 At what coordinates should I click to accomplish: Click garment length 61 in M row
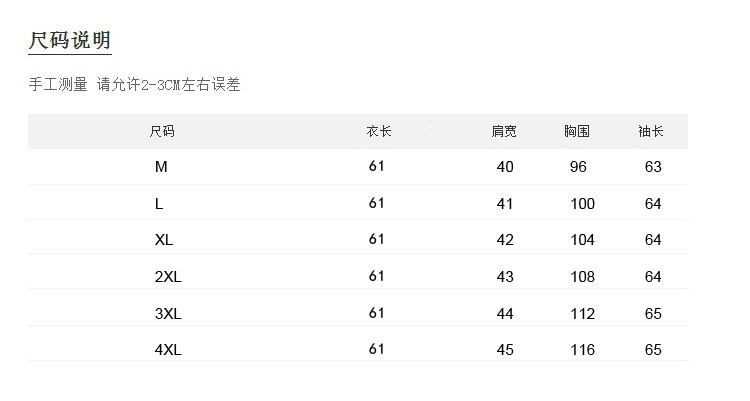377,166
